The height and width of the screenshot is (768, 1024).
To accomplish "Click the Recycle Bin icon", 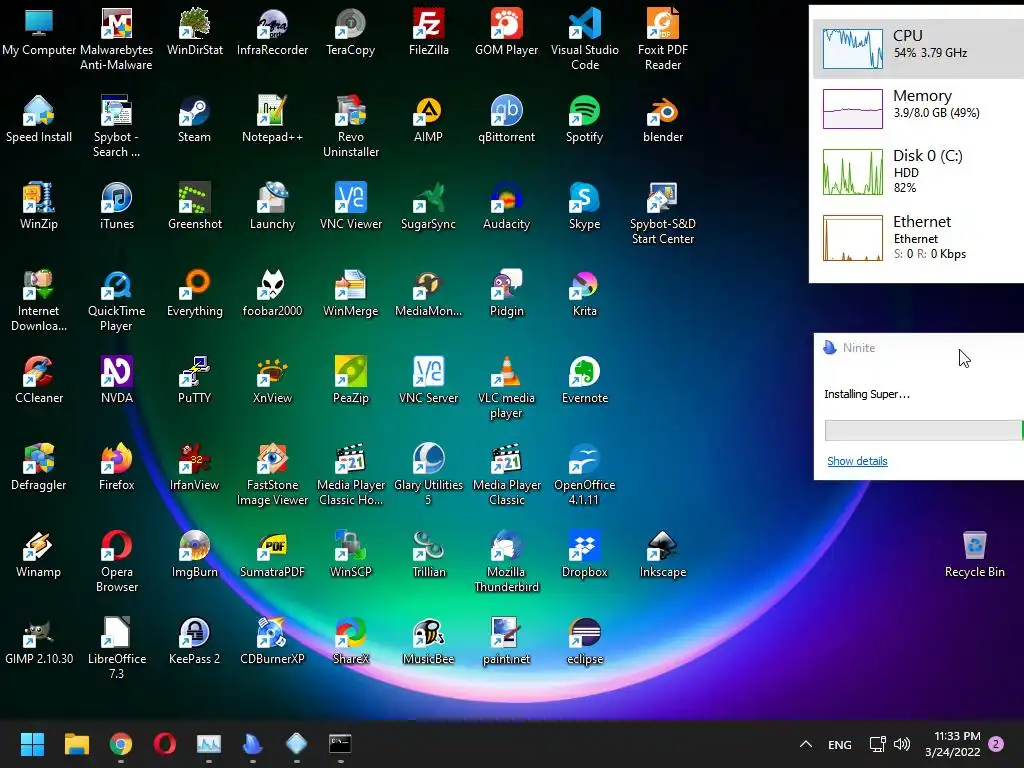I will point(975,554).
